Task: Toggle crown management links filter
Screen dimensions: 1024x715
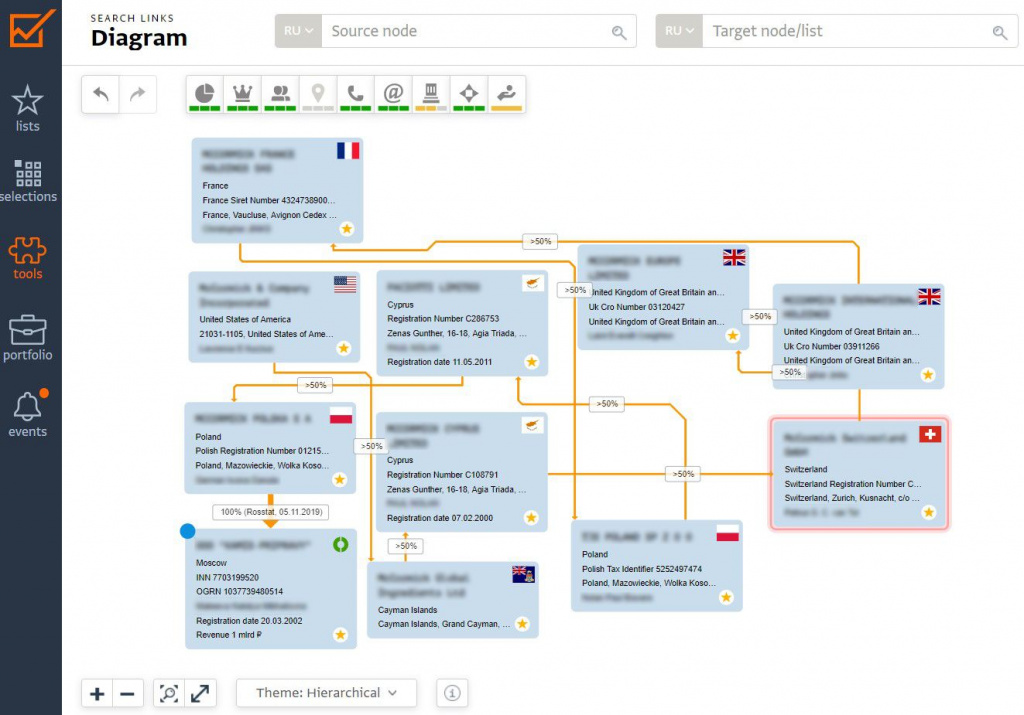Action: [x=242, y=95]
